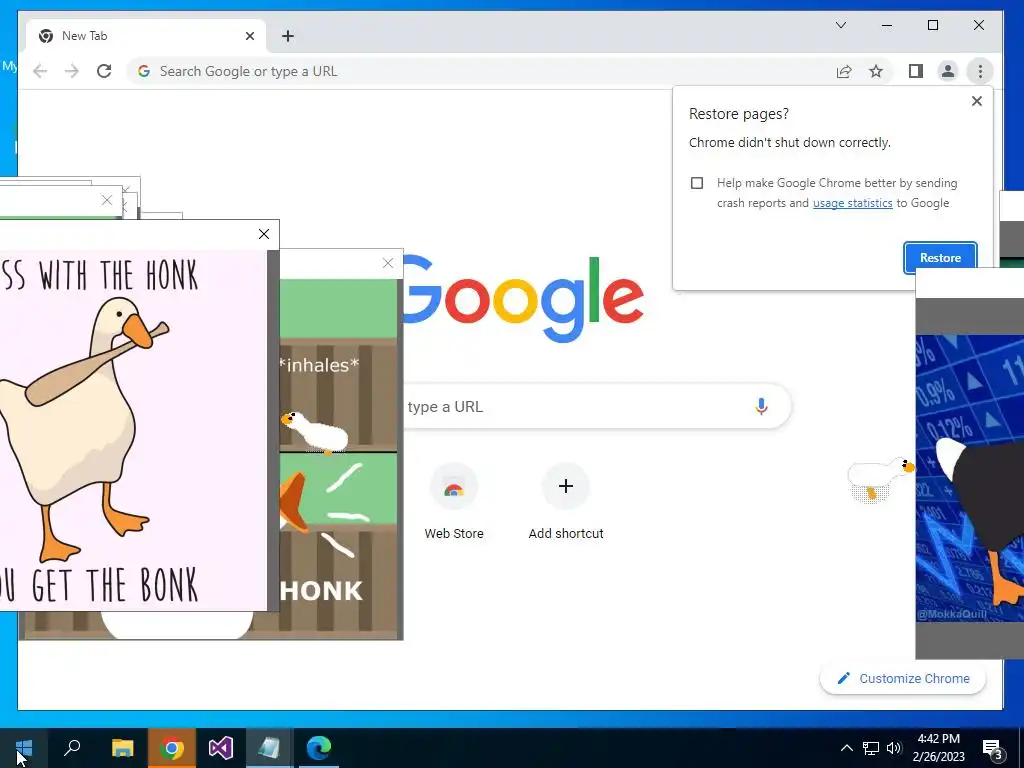Viewport: 1024px width, 768px height.
Task: Open taskbar search magnifier
Action: (72, 748)
